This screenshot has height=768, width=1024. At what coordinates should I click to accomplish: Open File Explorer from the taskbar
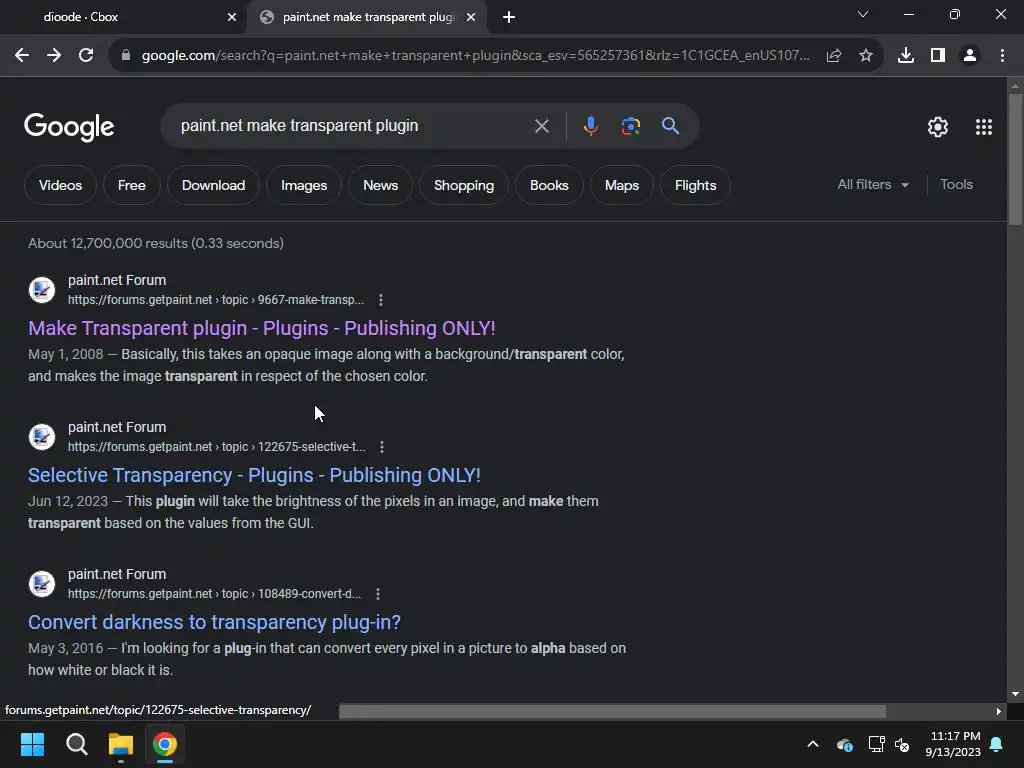(121, 744)
